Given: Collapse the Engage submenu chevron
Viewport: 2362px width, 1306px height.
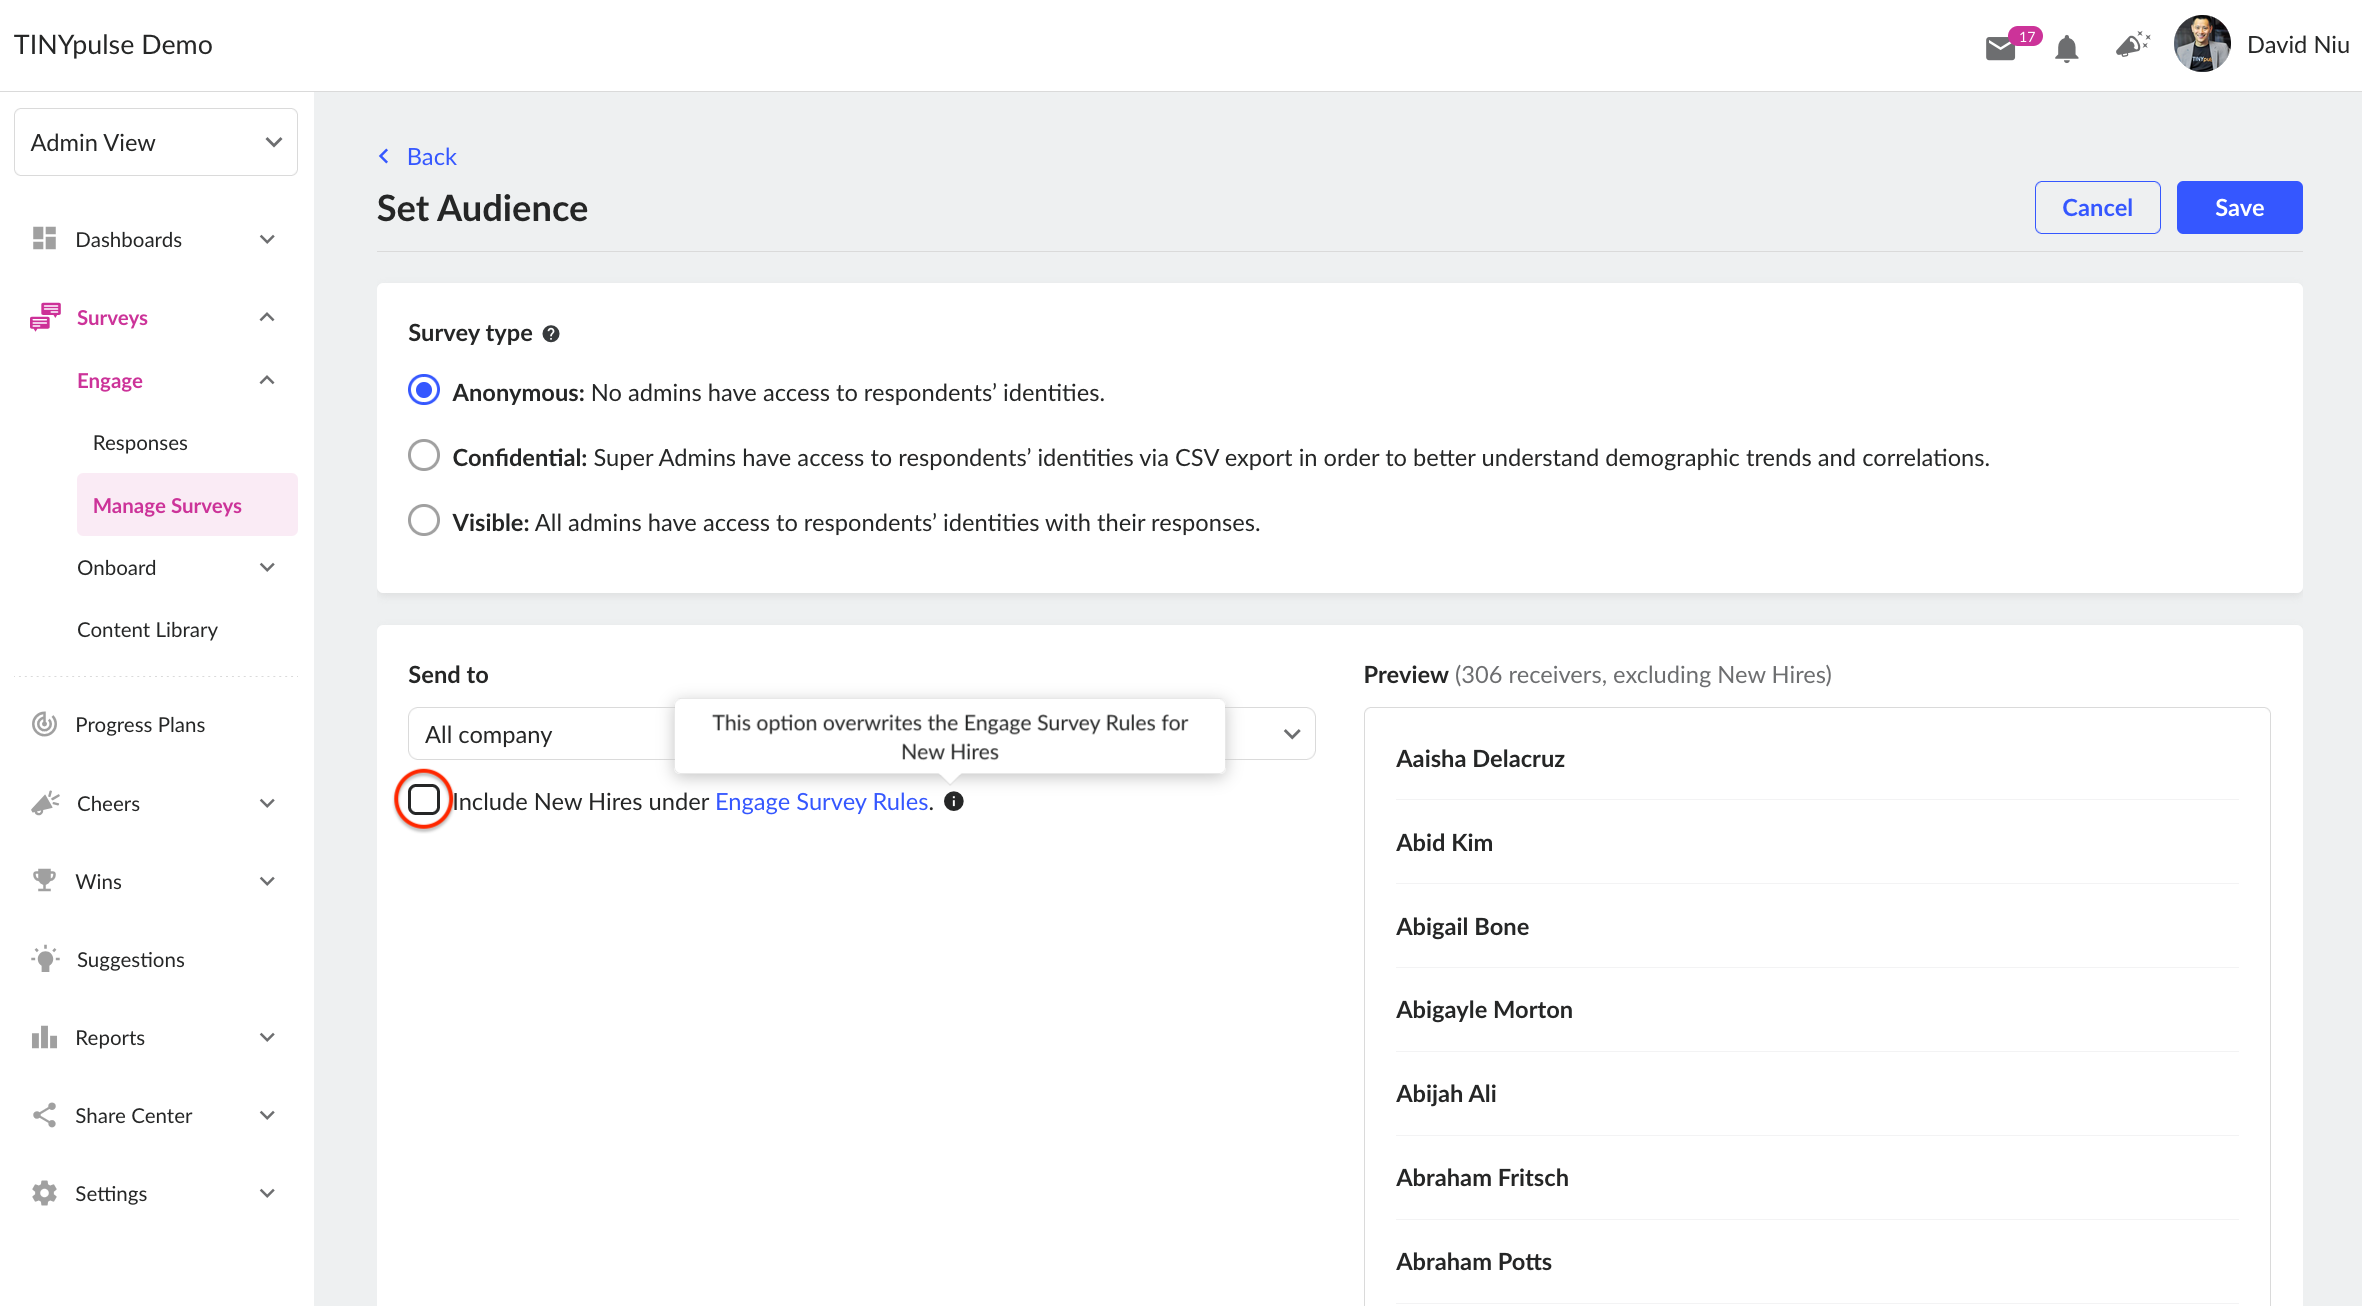Looking at the screenshot, I should coord(267,380).
